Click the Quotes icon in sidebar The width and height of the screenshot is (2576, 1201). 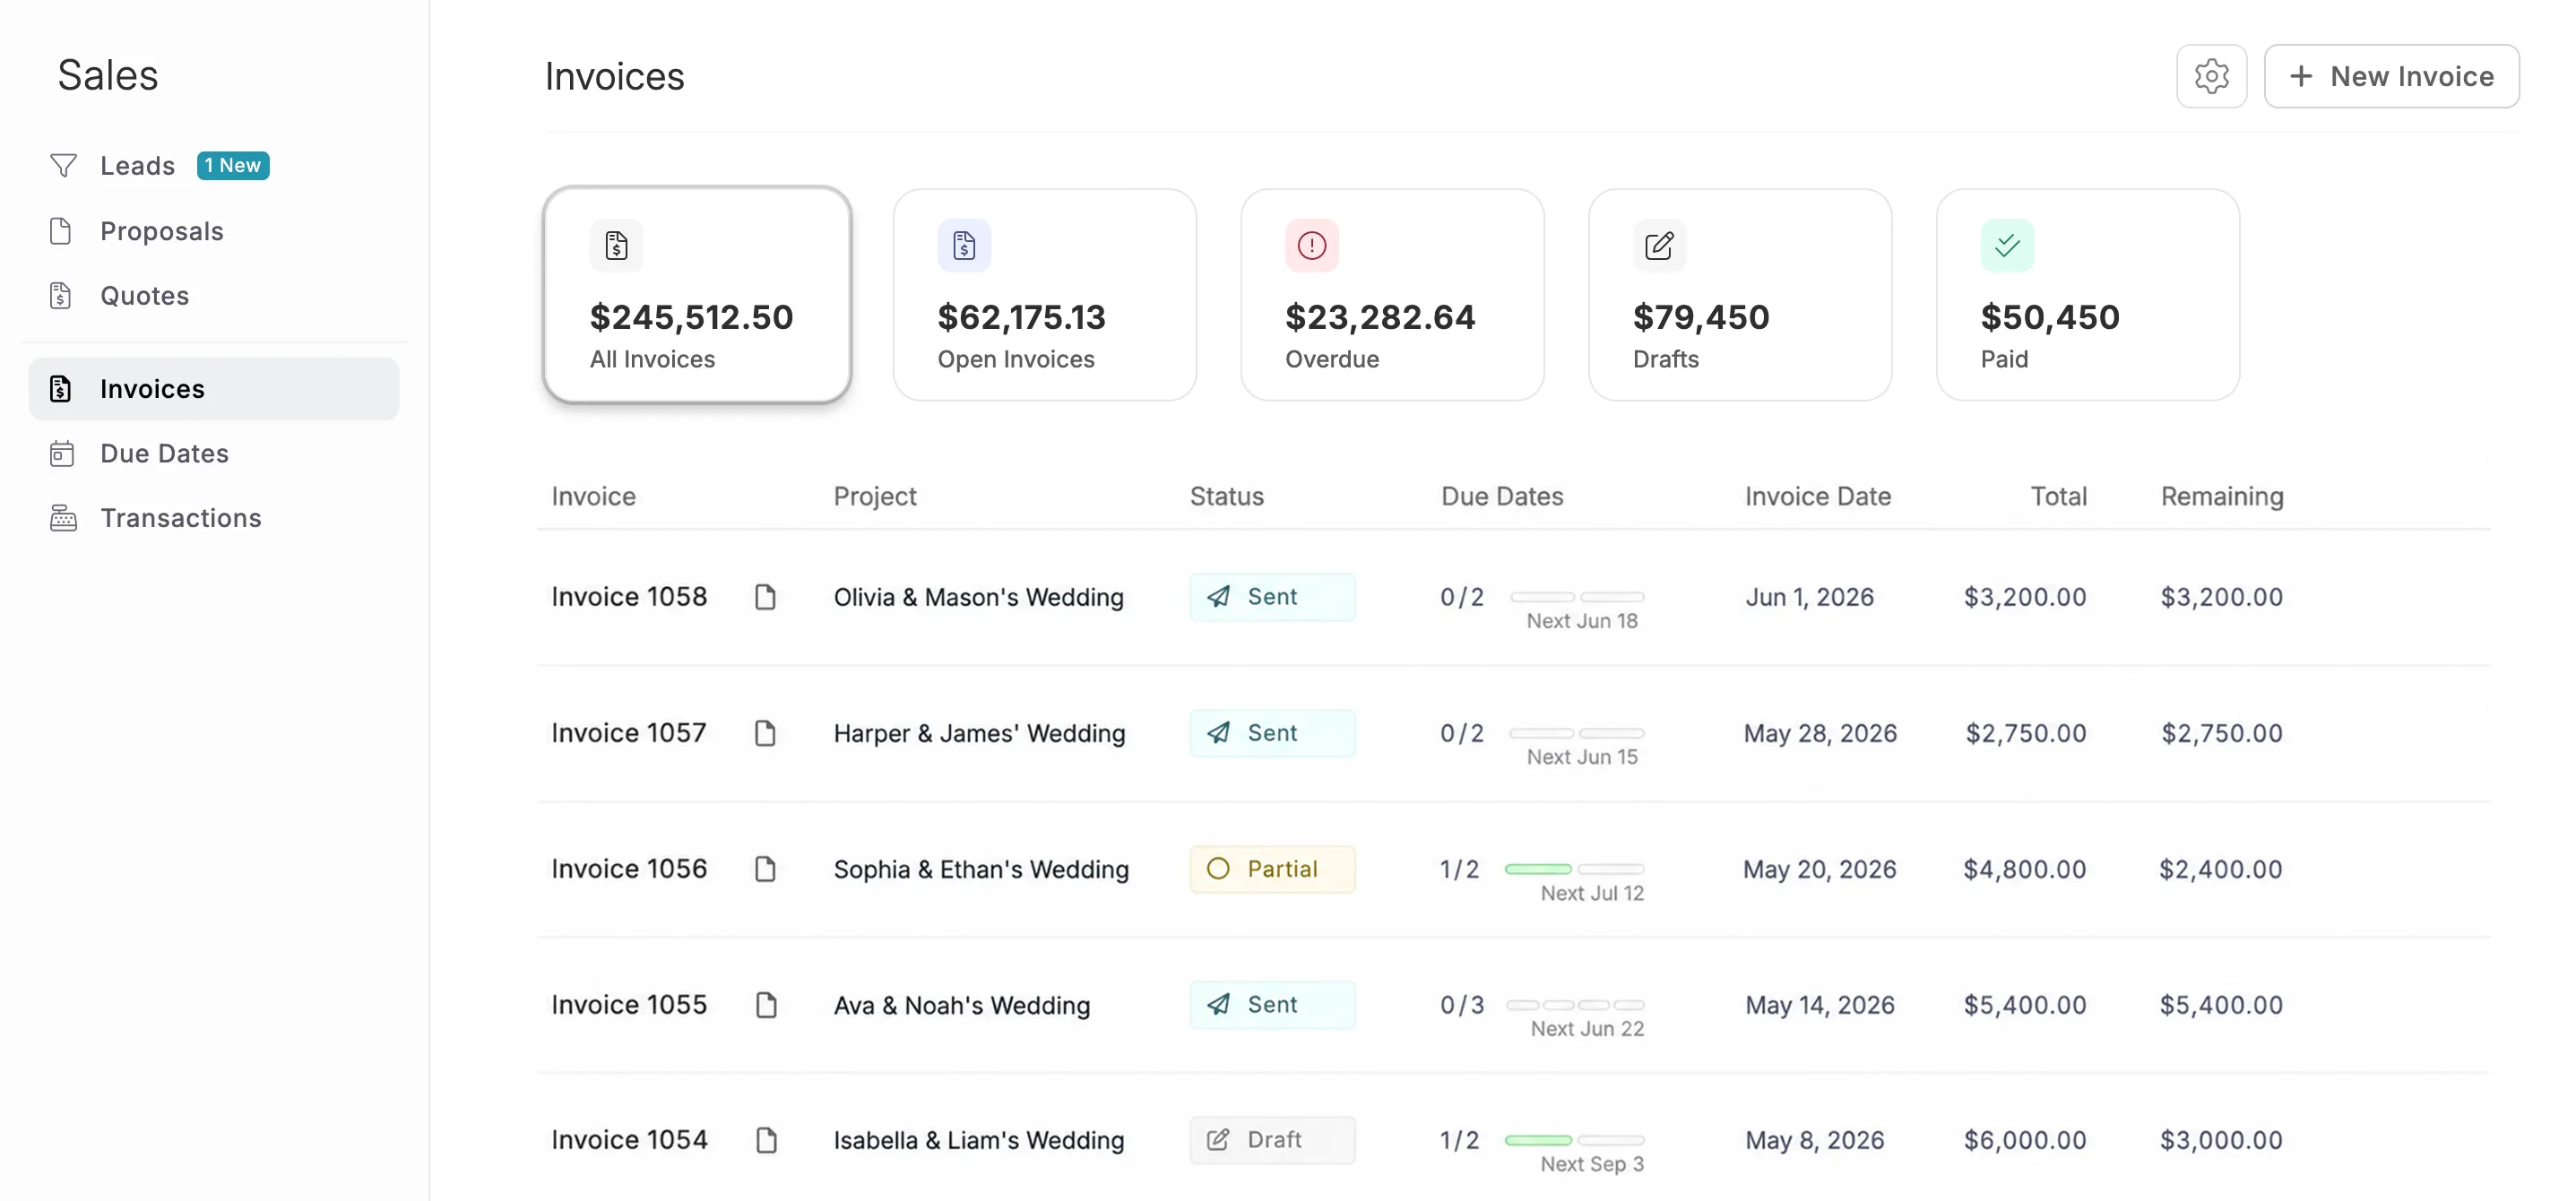point(61,296)
